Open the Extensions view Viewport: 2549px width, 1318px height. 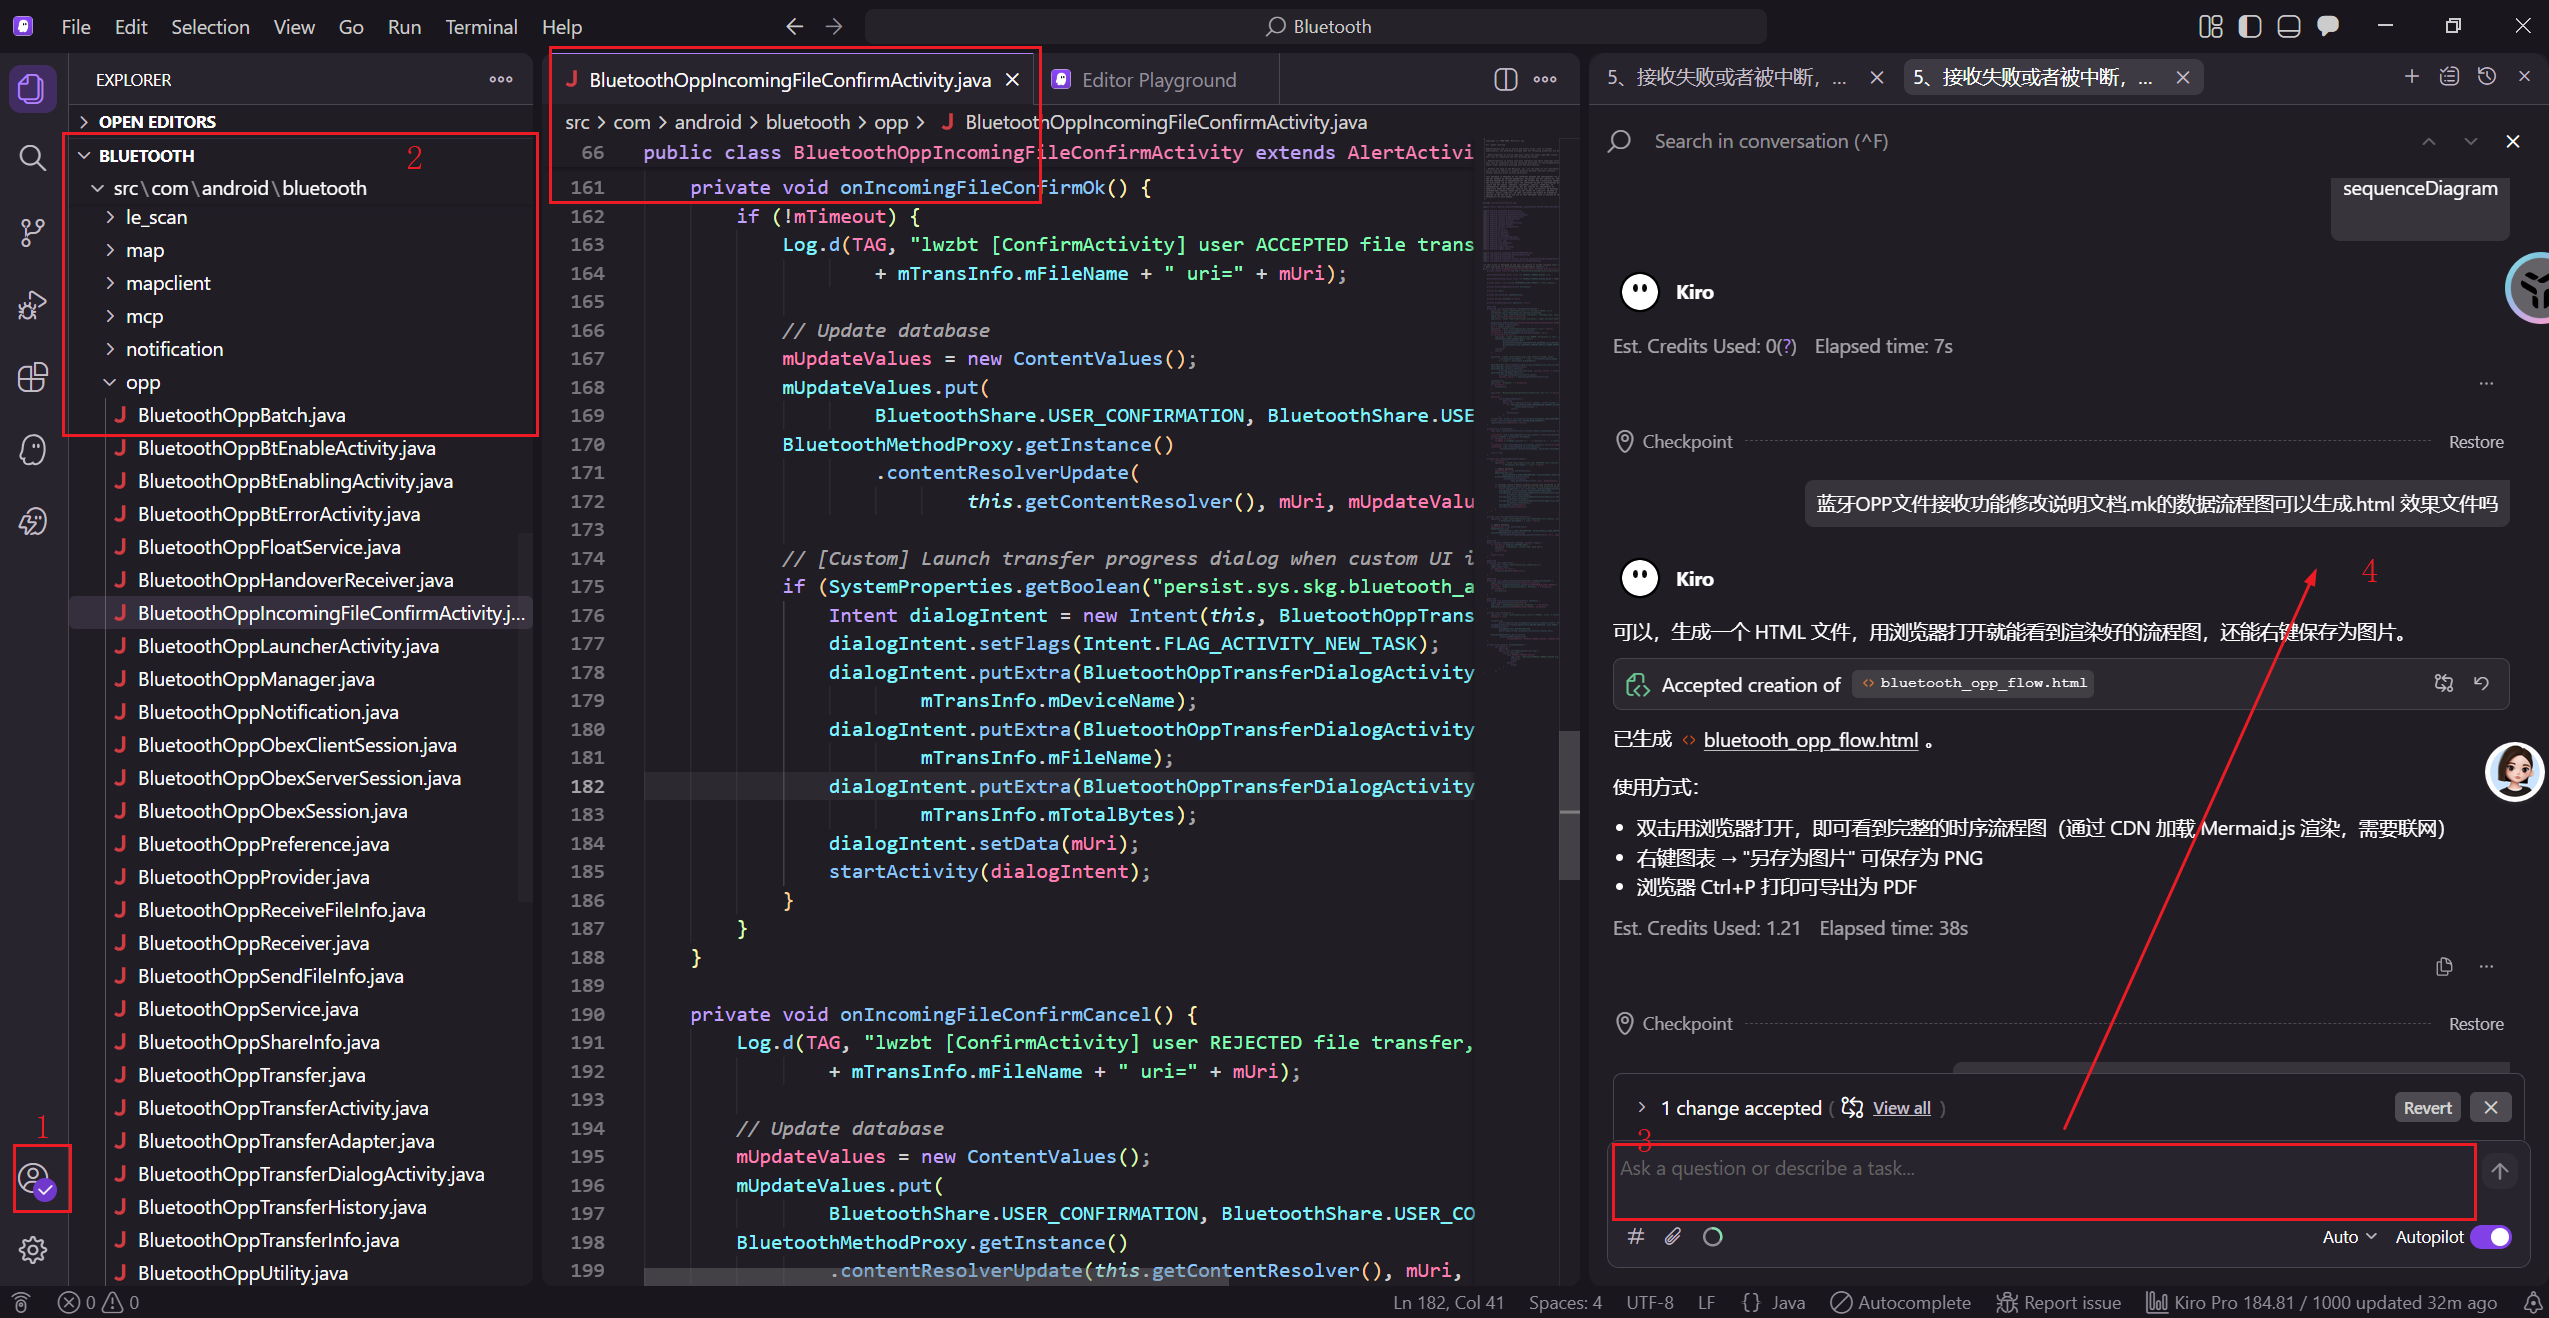point(32,377)
